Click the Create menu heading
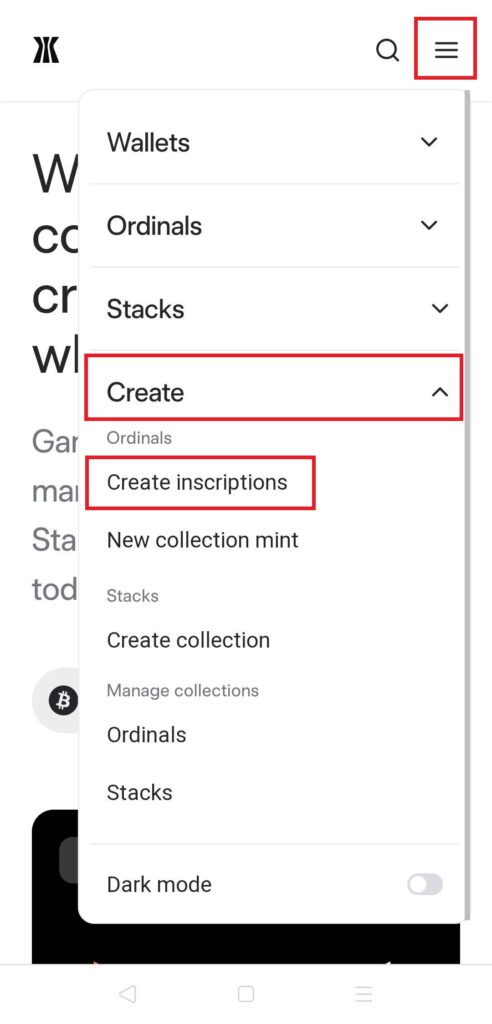This screenshot has height=1024, width=492. (145, 392)
